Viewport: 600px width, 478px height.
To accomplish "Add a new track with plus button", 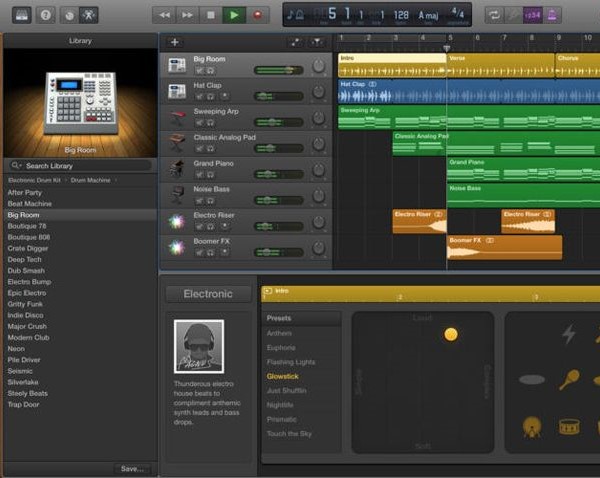I will 175,42.
